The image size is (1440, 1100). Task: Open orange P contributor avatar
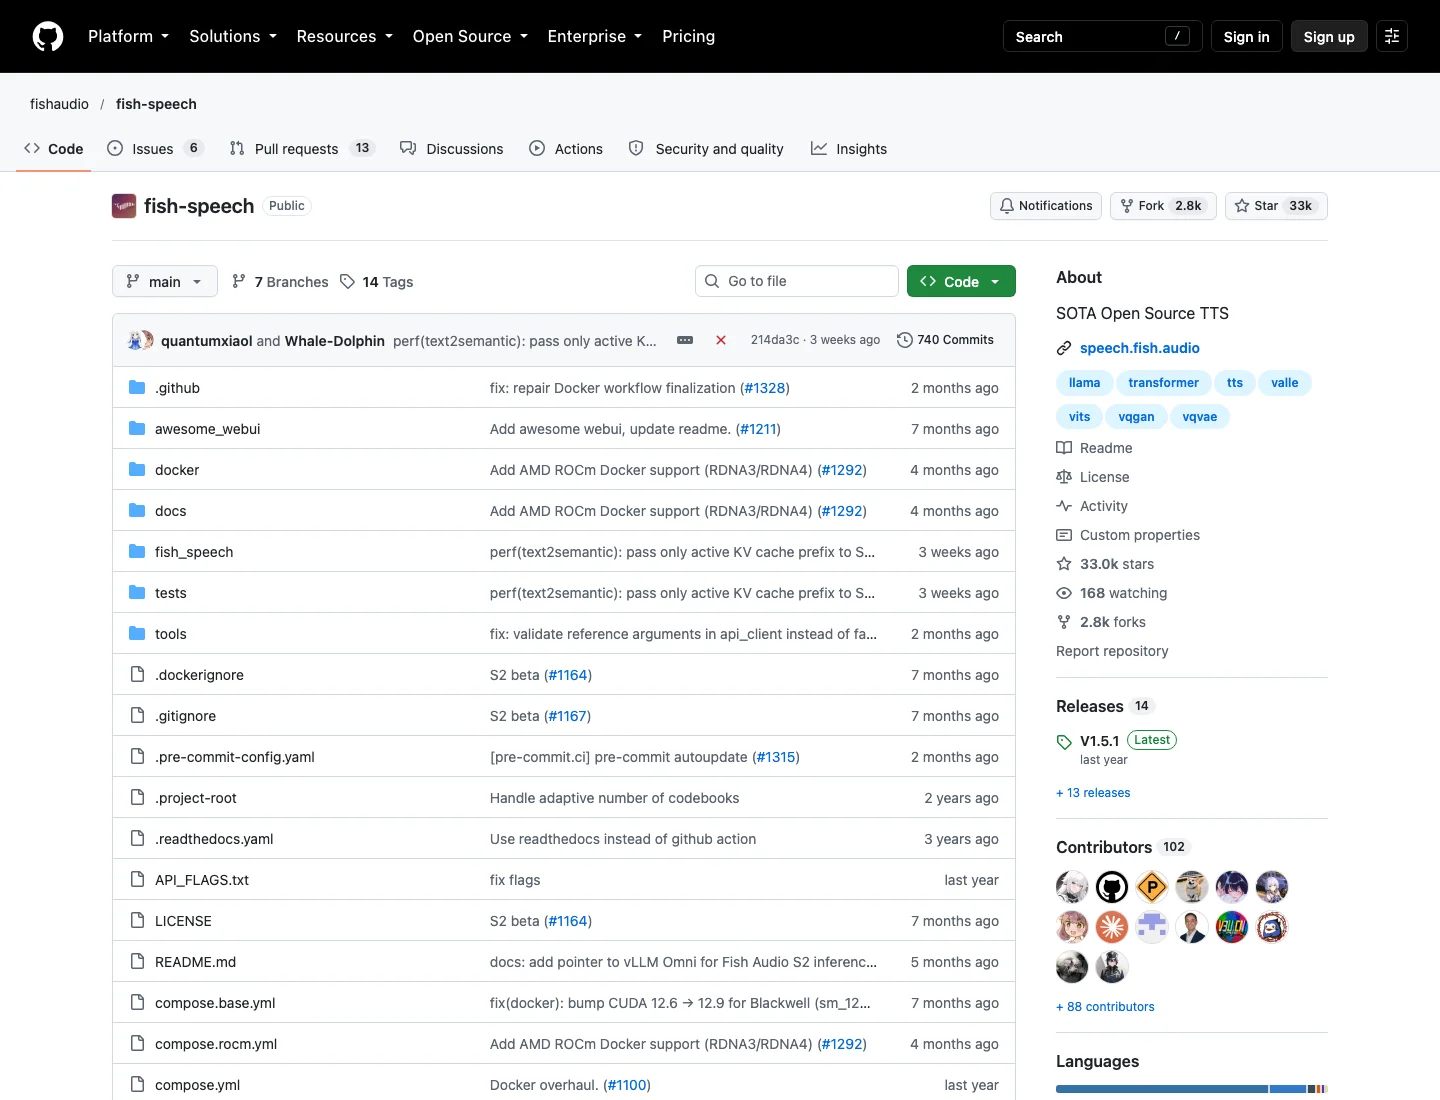tap(1152, 887)
